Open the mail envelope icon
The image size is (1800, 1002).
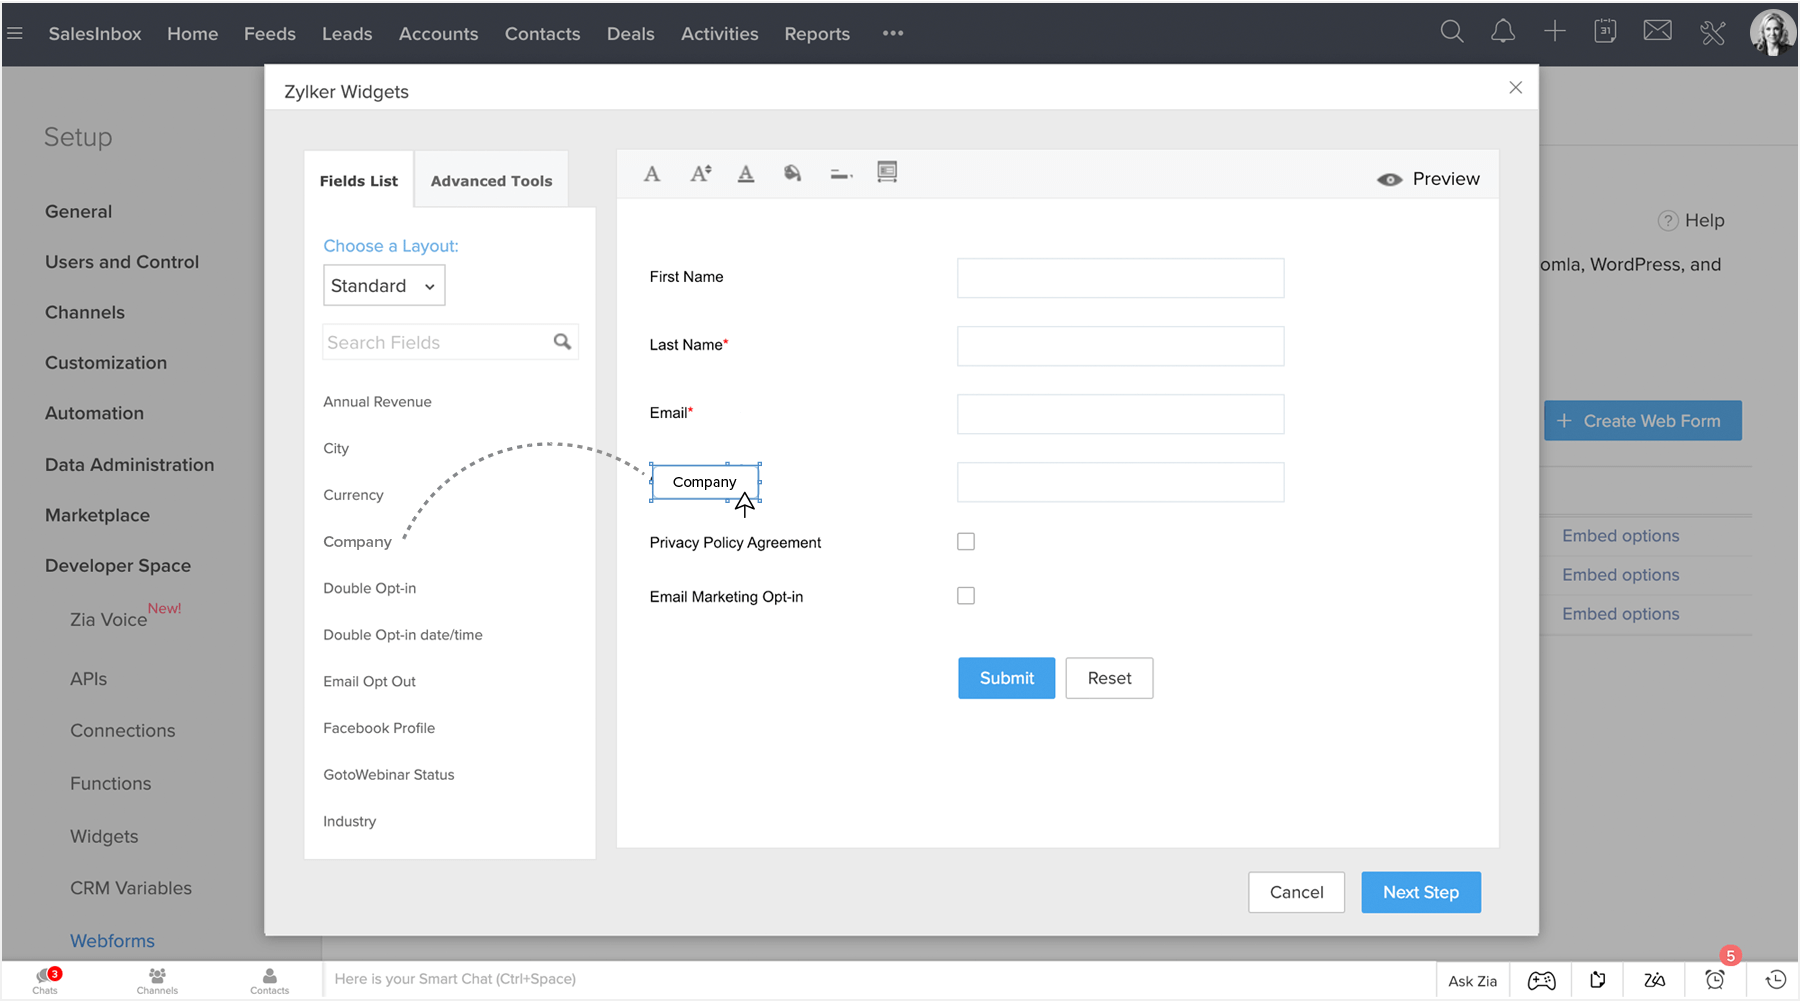tap(1657, 32)
